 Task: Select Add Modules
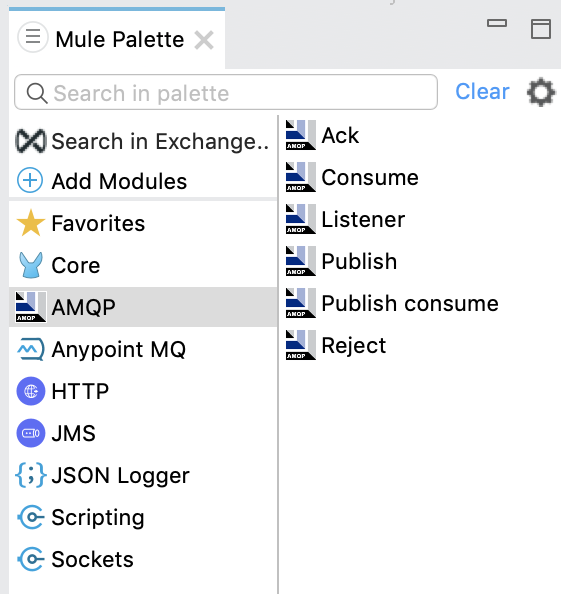pyautogui.click(x=143, y=181)
